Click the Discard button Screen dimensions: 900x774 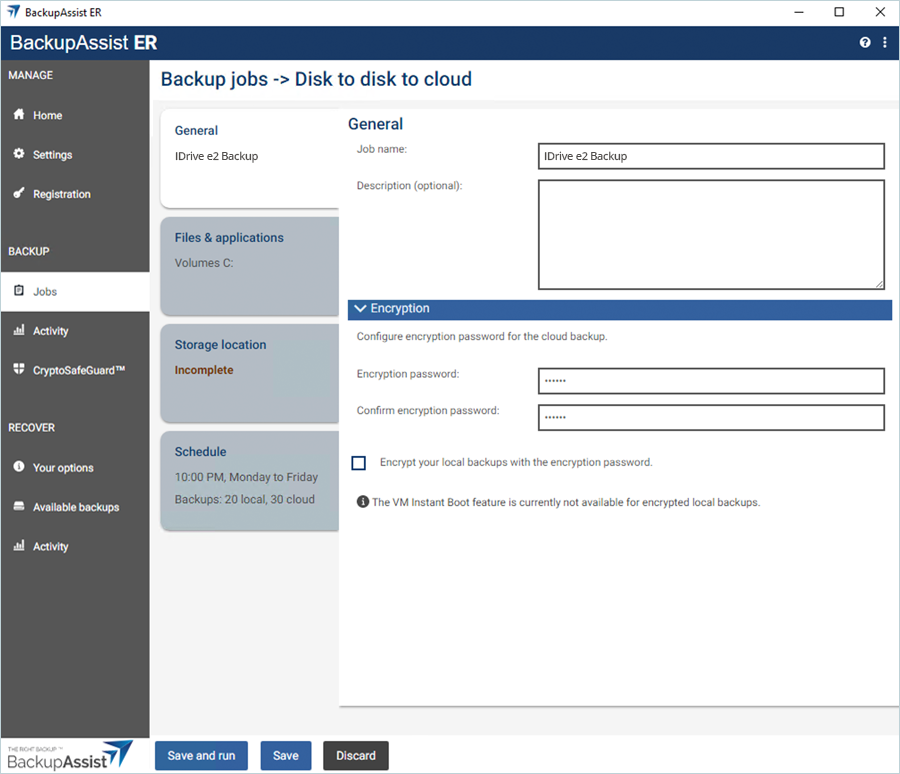[355, 756]
